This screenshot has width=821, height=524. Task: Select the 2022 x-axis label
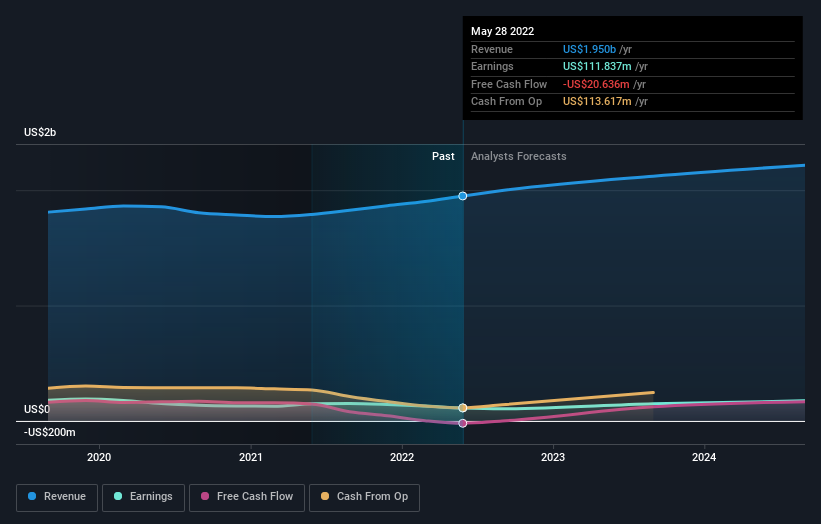(402, 457)
